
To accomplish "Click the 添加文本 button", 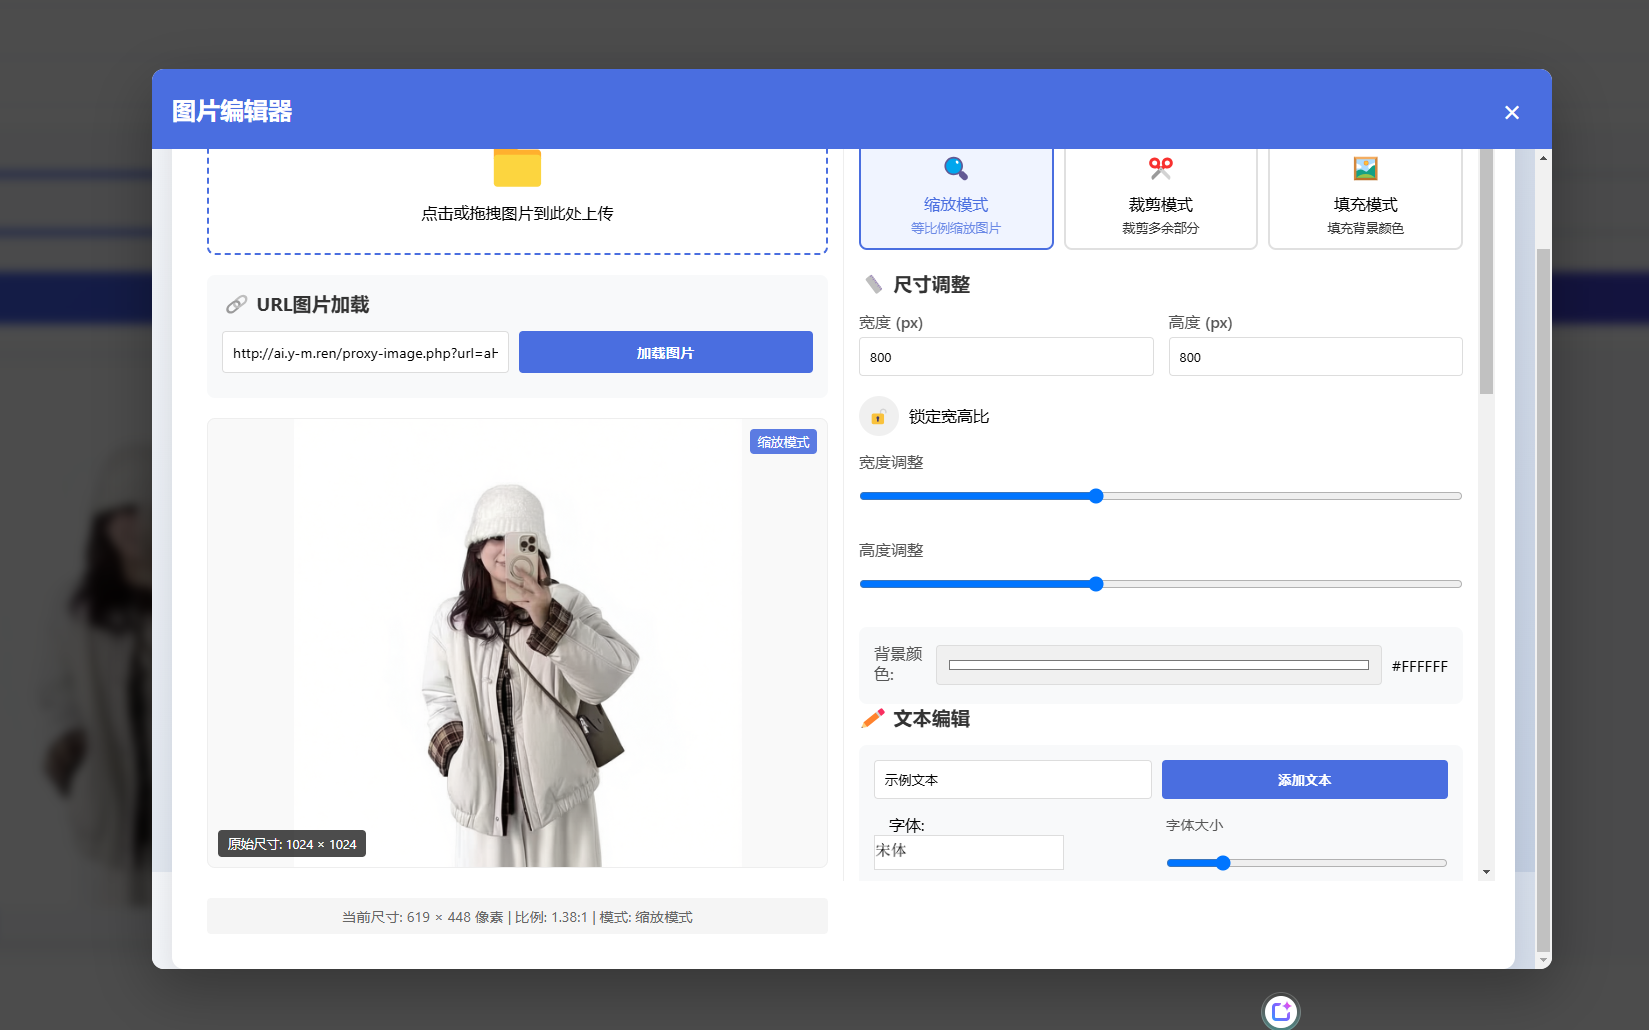I will click(x=1304, y=780).
